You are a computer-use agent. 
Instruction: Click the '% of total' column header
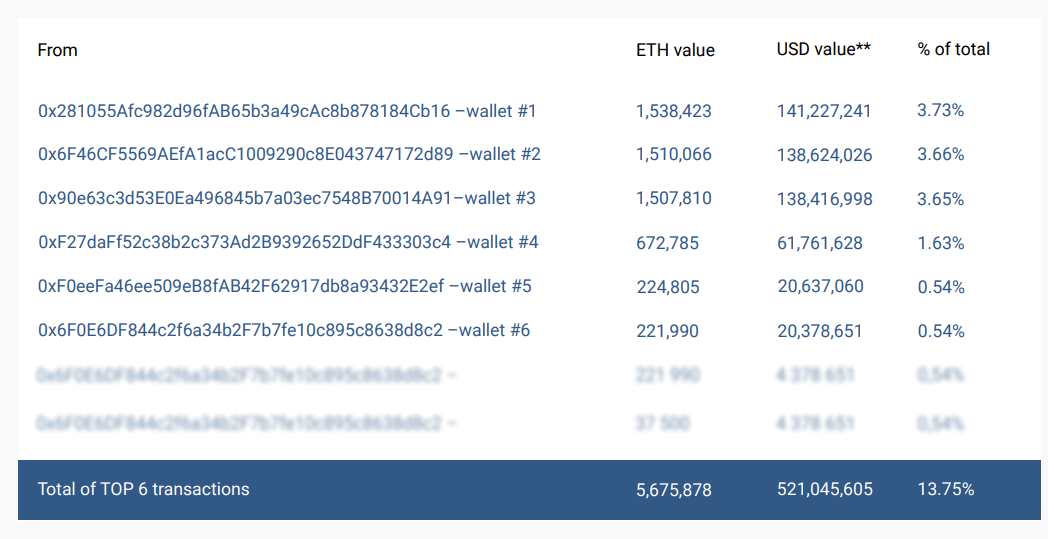point(954,49)
